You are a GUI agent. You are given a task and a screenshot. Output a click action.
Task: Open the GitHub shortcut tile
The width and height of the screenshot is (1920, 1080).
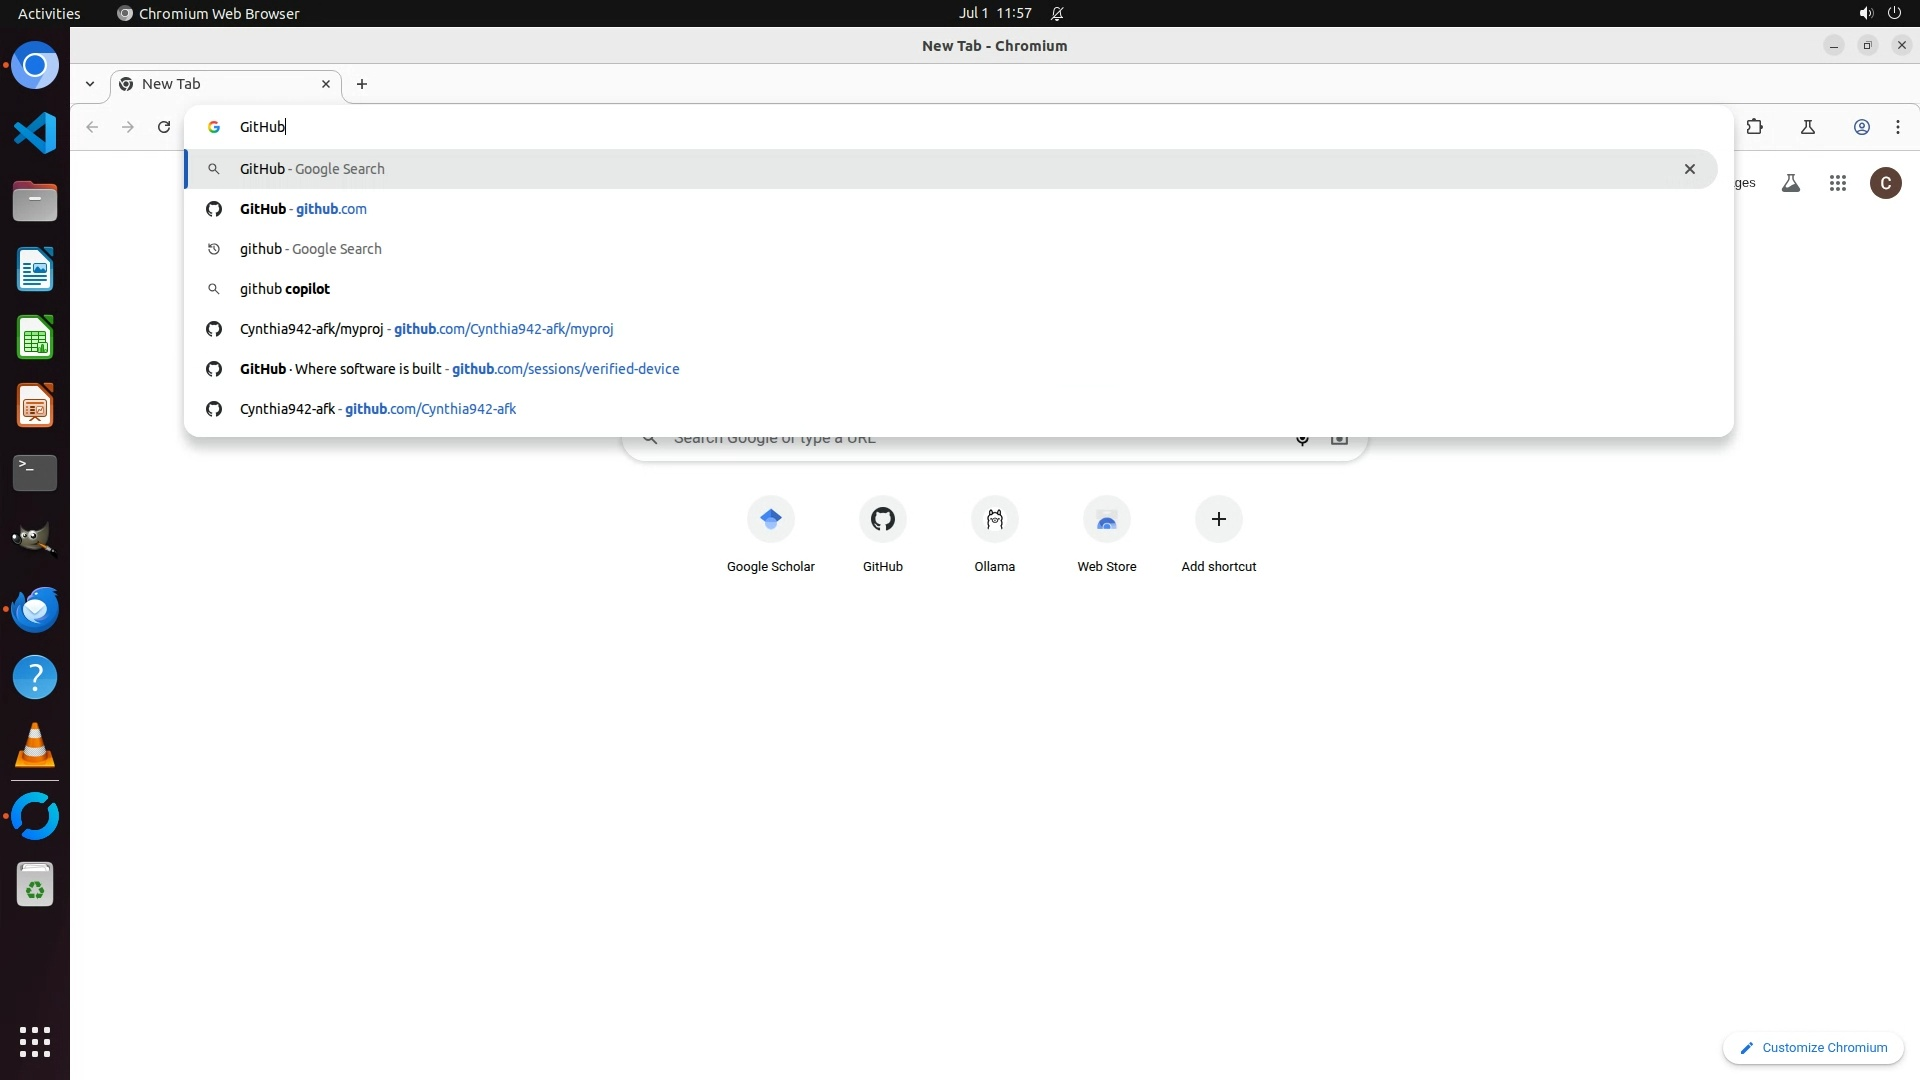tap(882, 520)
